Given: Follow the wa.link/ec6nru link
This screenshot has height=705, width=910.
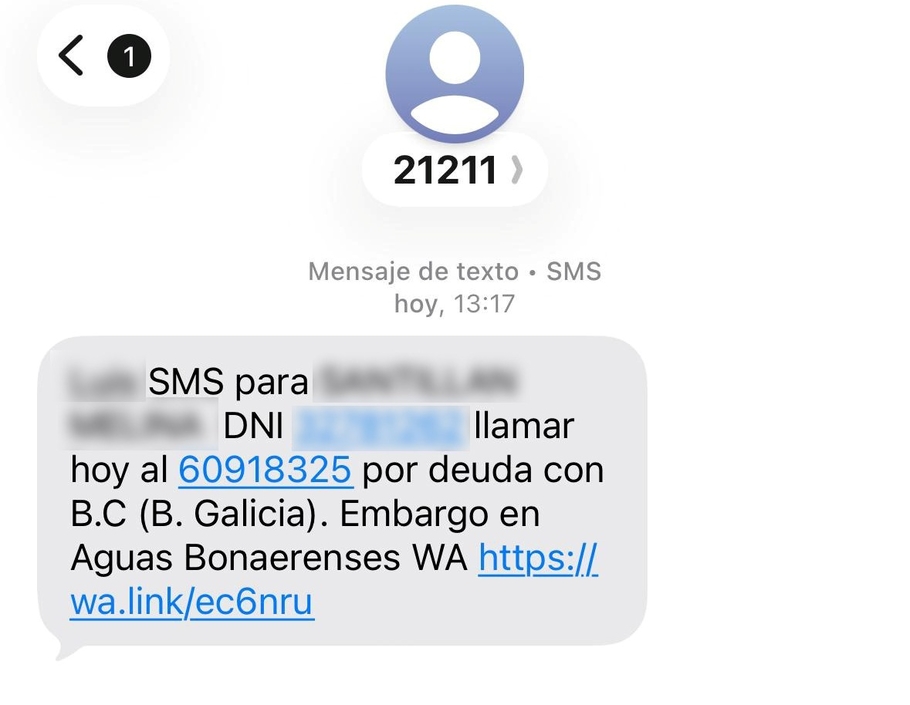Looking at the screenshot, I should pos(192,602).
